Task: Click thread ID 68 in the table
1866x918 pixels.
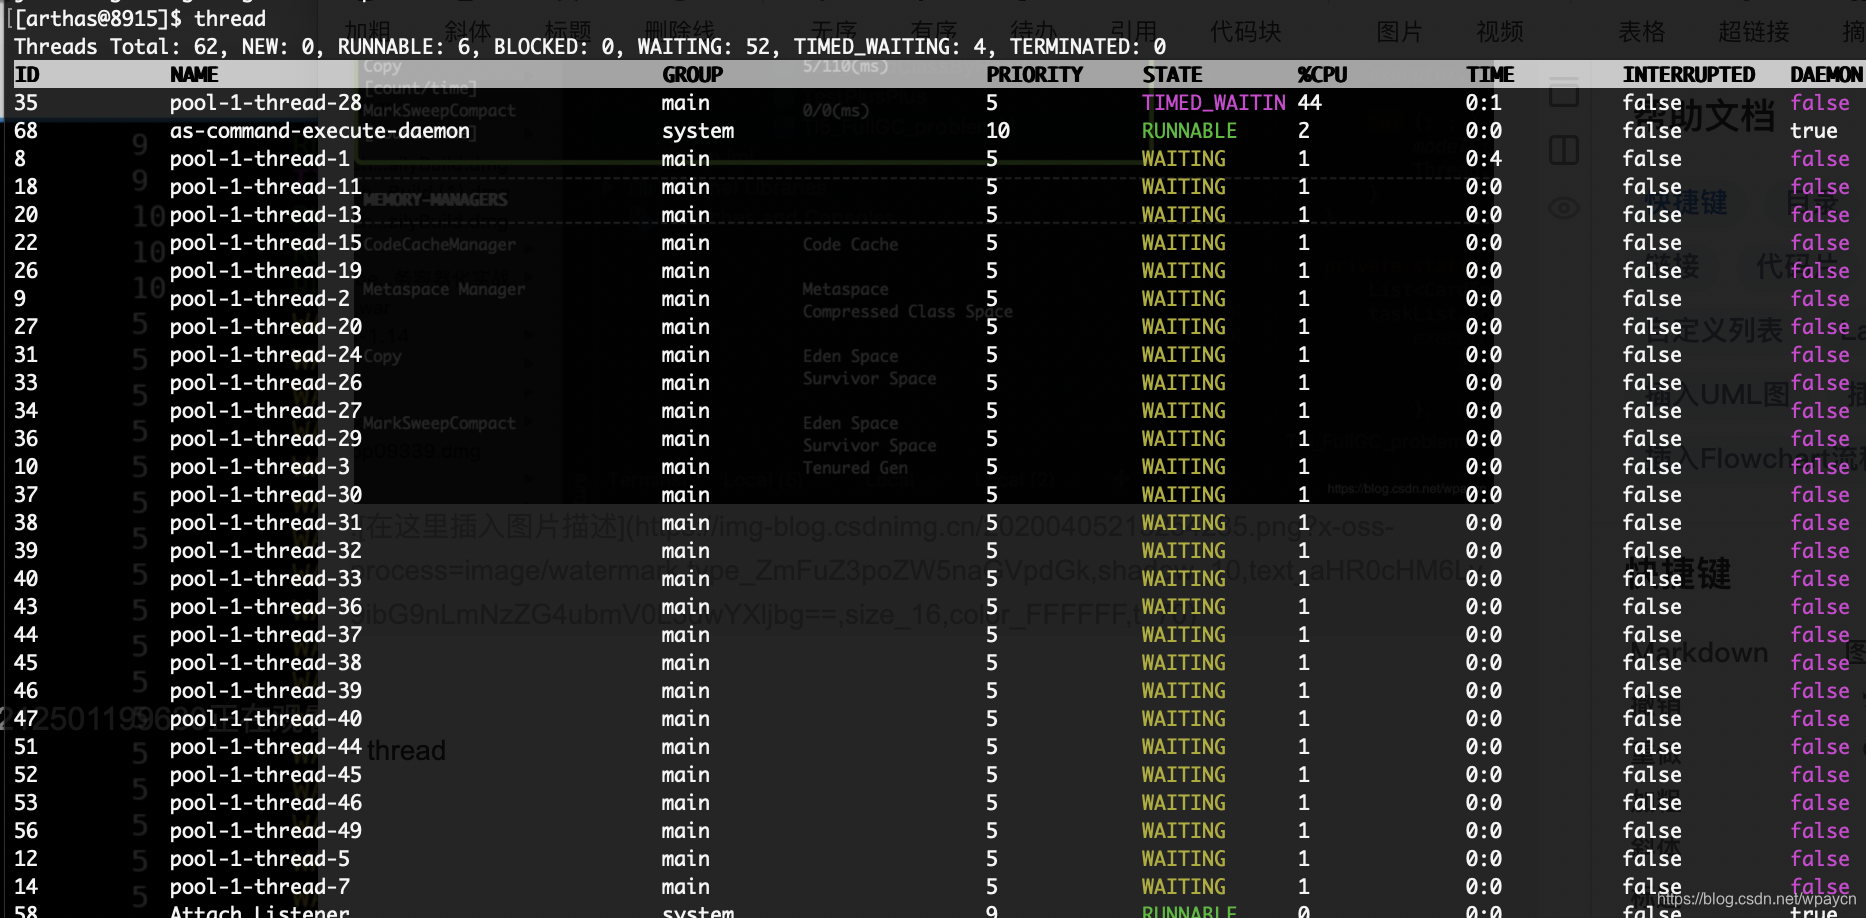Action: [26, 131]
